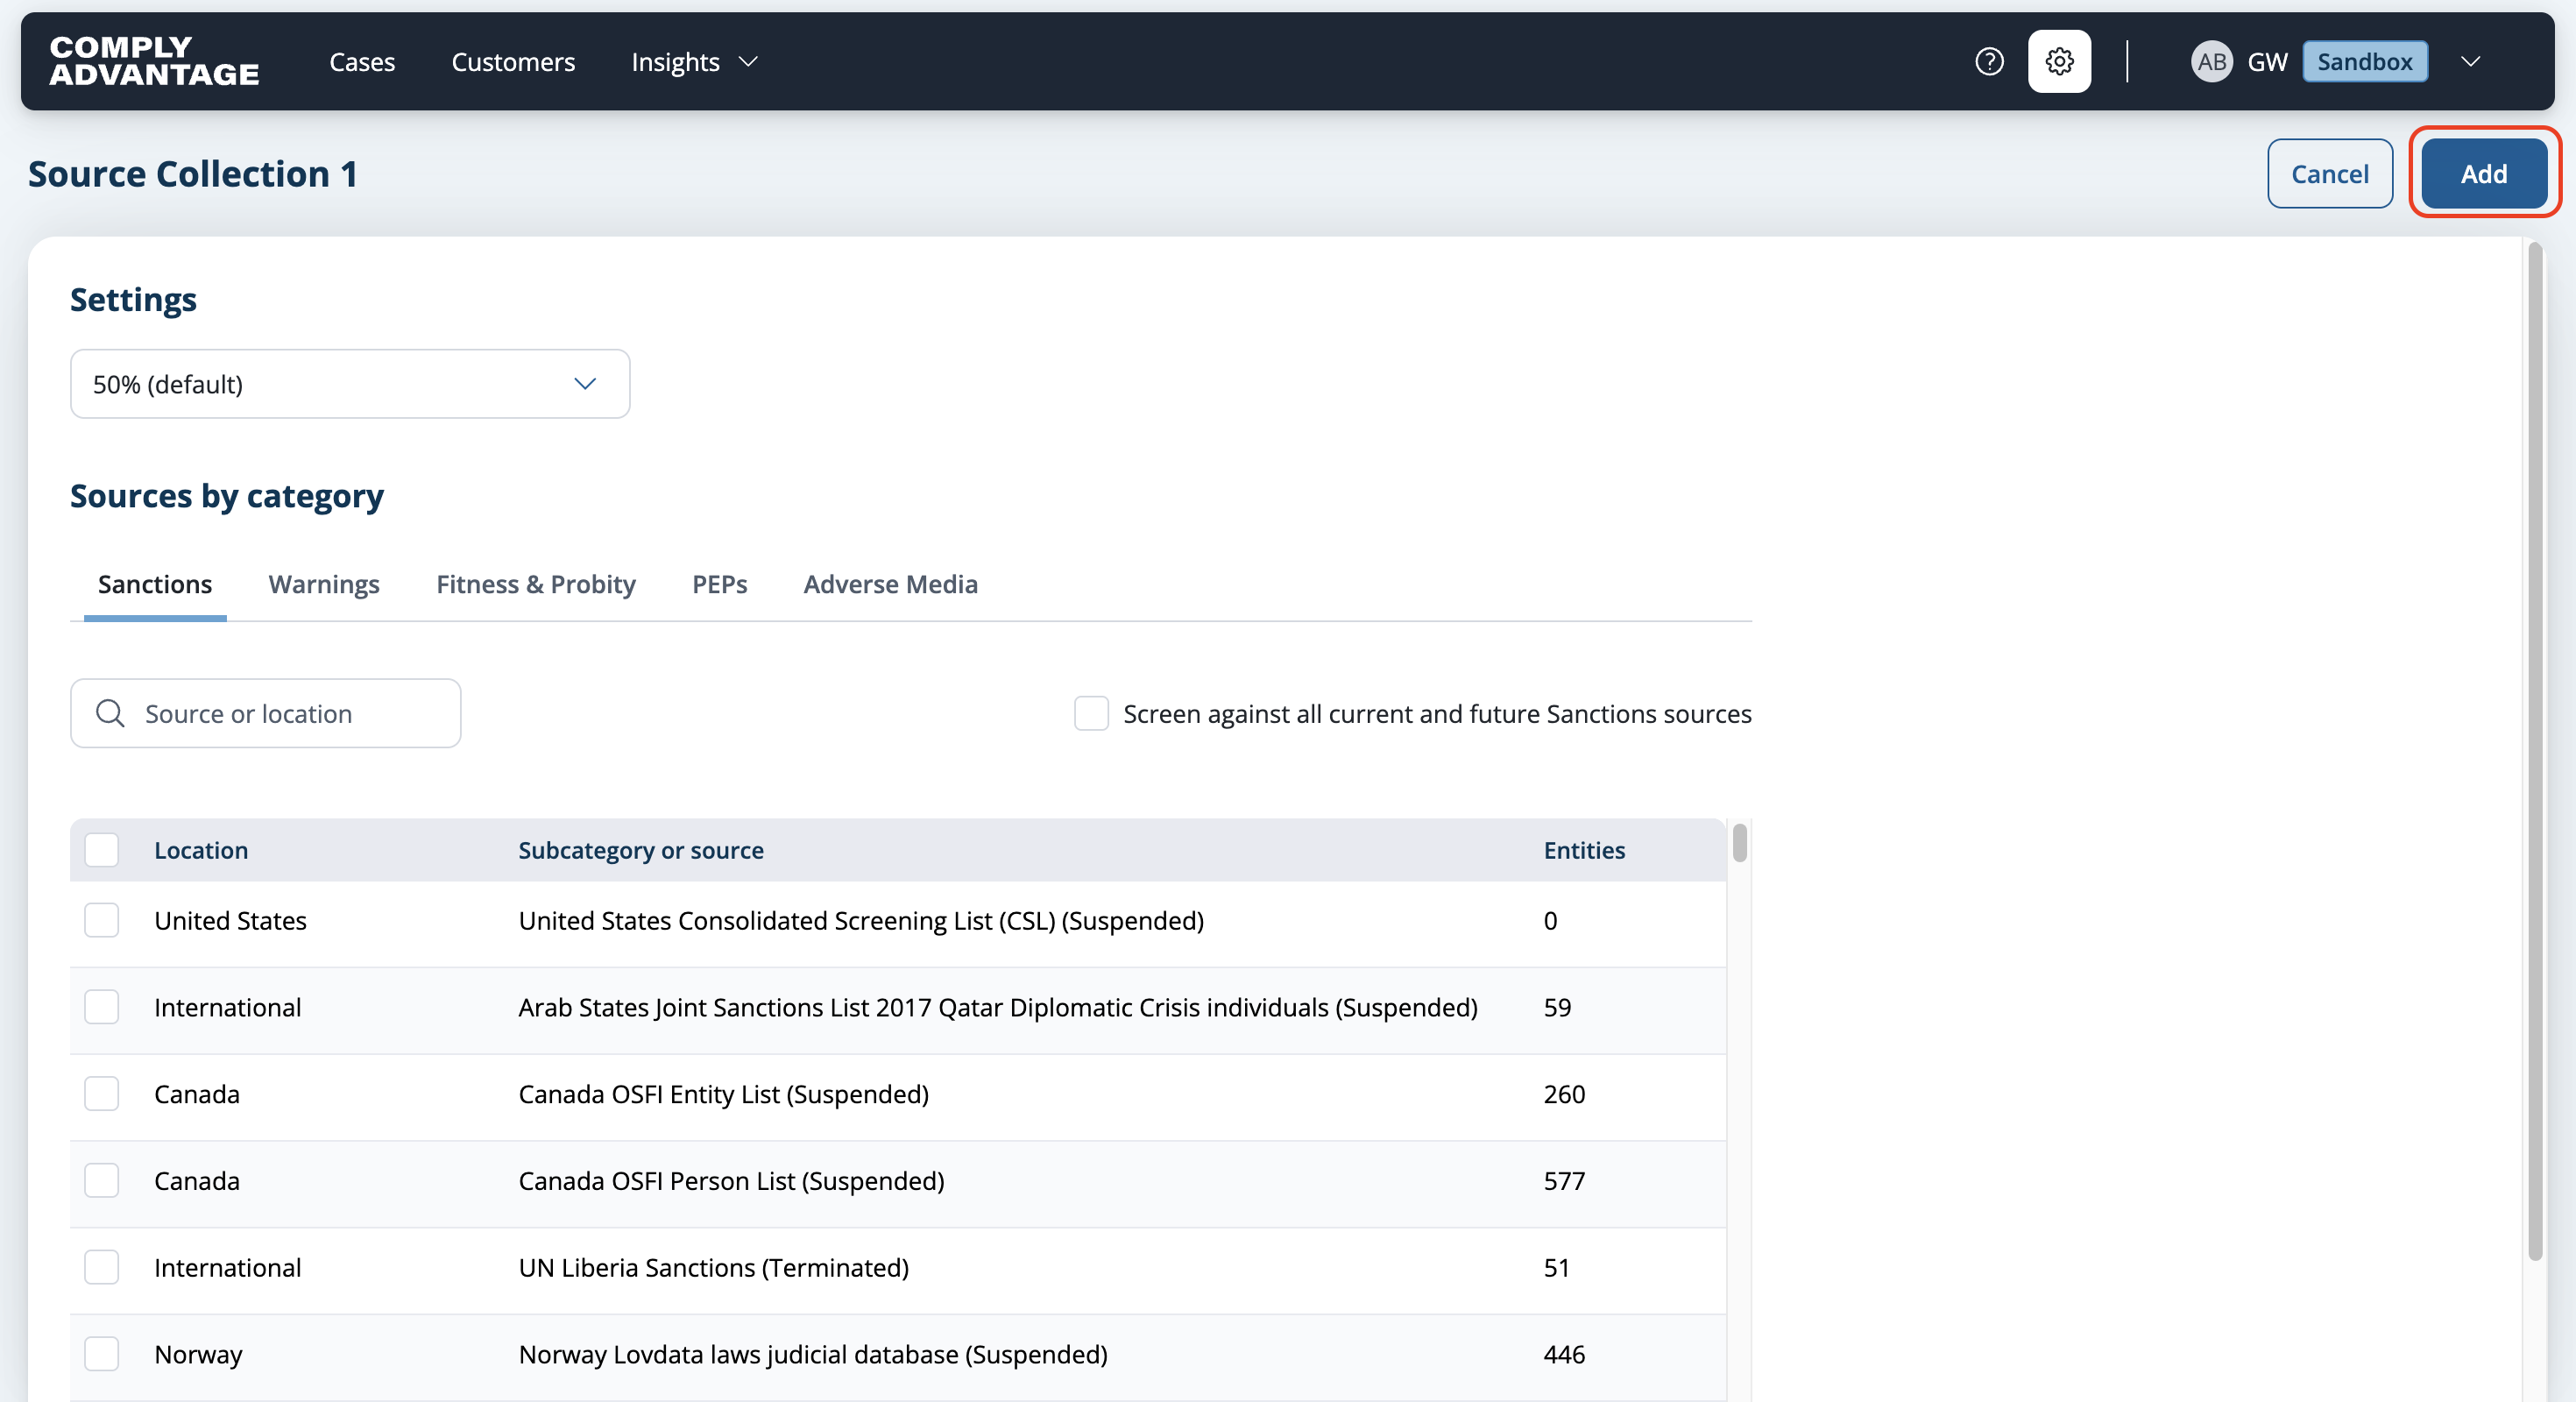Viewport: 2576px width, 1402px height.
Task: Open the Insights dropdown menu
Action: 694,62
